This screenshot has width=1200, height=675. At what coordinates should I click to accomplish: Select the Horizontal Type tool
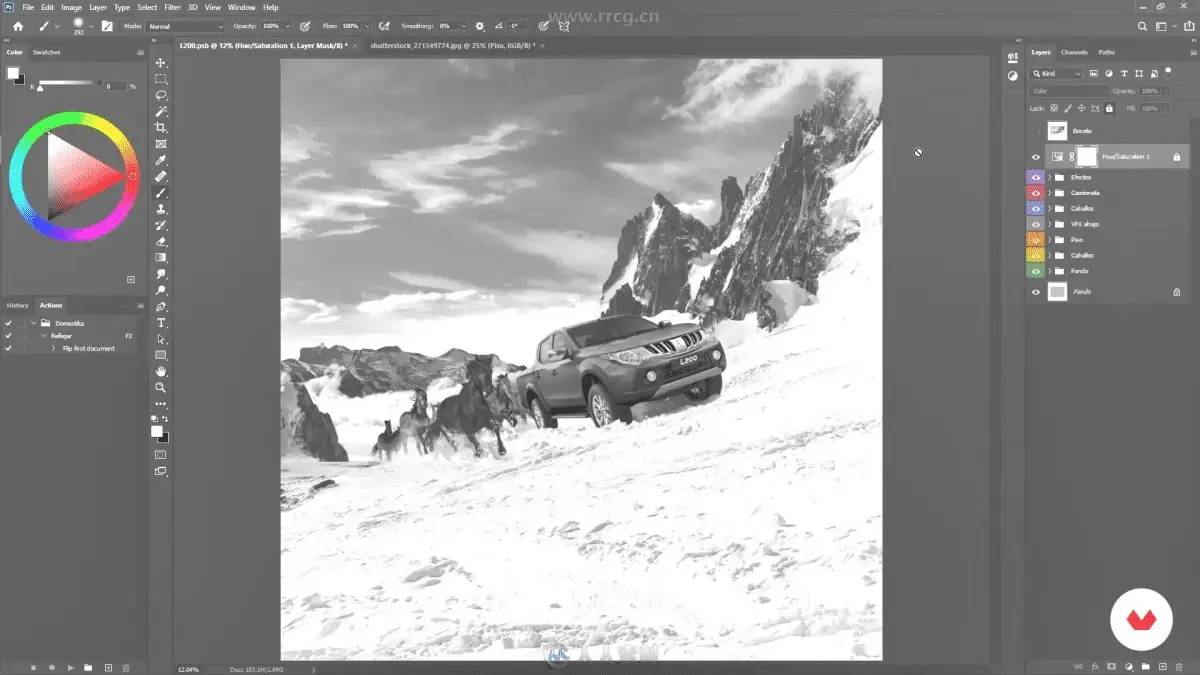coord(161,323)
